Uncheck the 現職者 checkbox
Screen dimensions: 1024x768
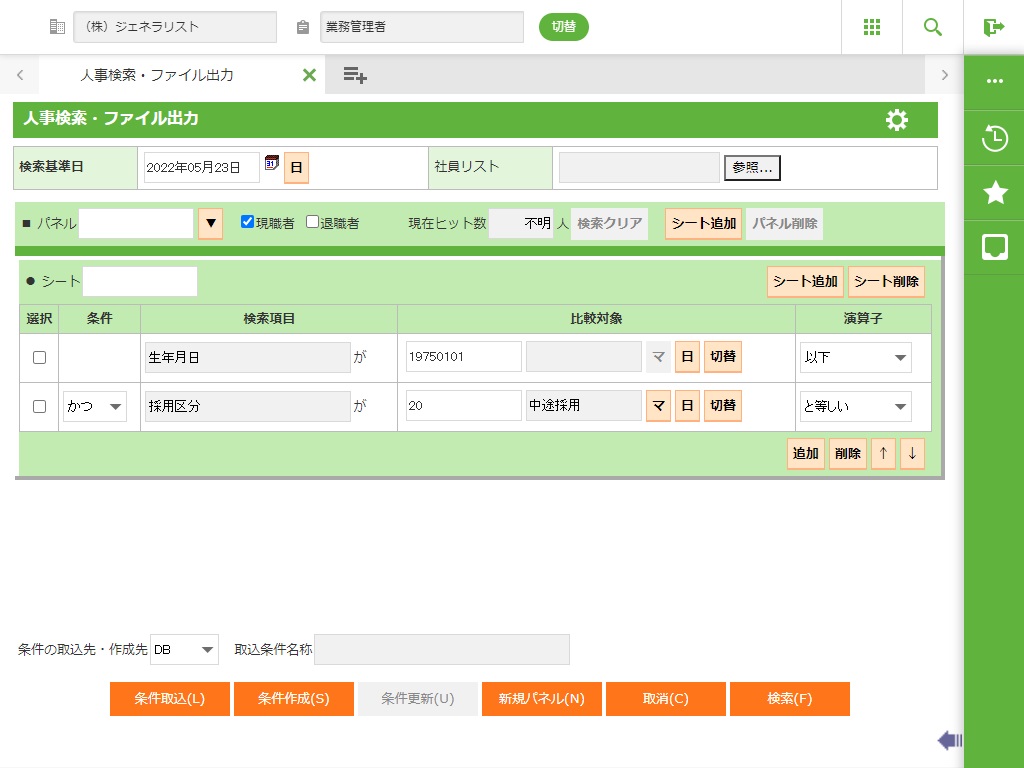tap(247, 222)
